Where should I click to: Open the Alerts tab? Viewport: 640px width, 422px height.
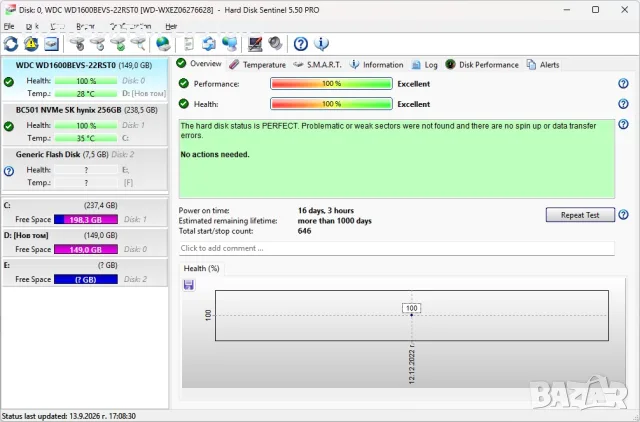pos(543,64)
